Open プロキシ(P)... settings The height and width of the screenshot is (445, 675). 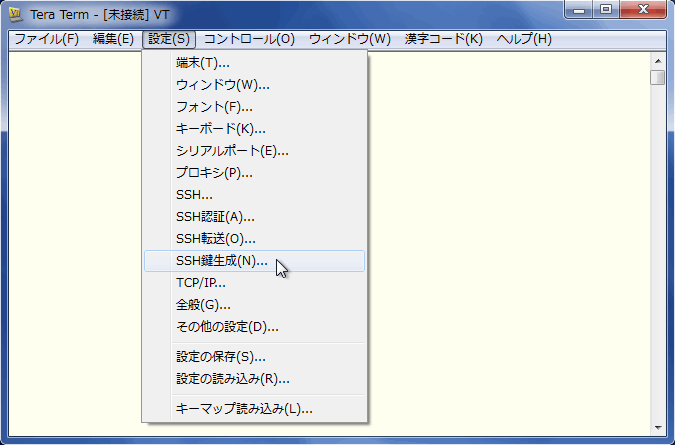(x=254, y=173)
